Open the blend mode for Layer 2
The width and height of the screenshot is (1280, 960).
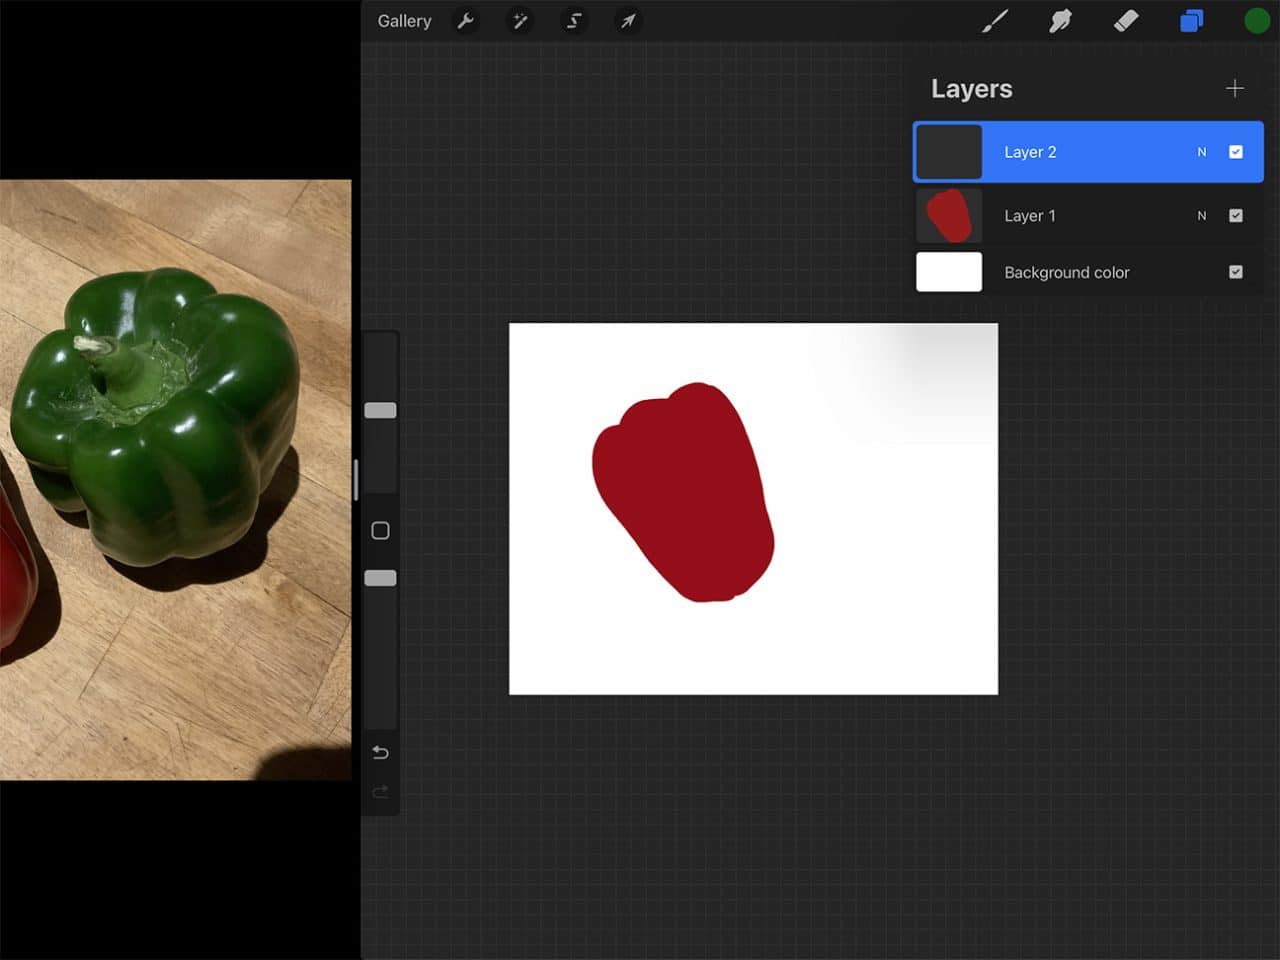(1202, 151)
